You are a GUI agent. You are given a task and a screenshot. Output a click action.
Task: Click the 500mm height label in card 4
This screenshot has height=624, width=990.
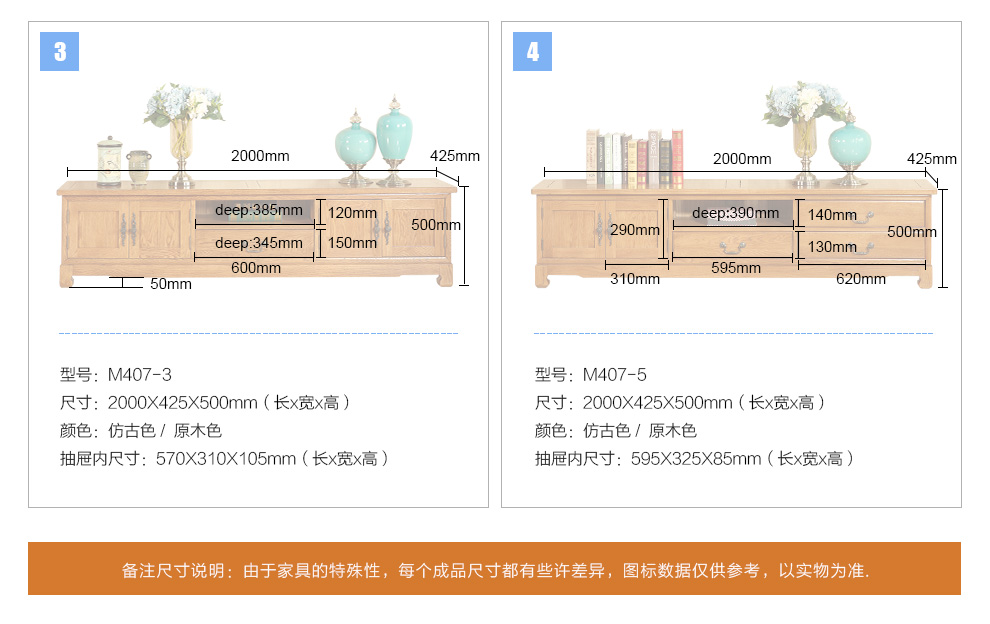pyautogui.click(x=912, y=232)
